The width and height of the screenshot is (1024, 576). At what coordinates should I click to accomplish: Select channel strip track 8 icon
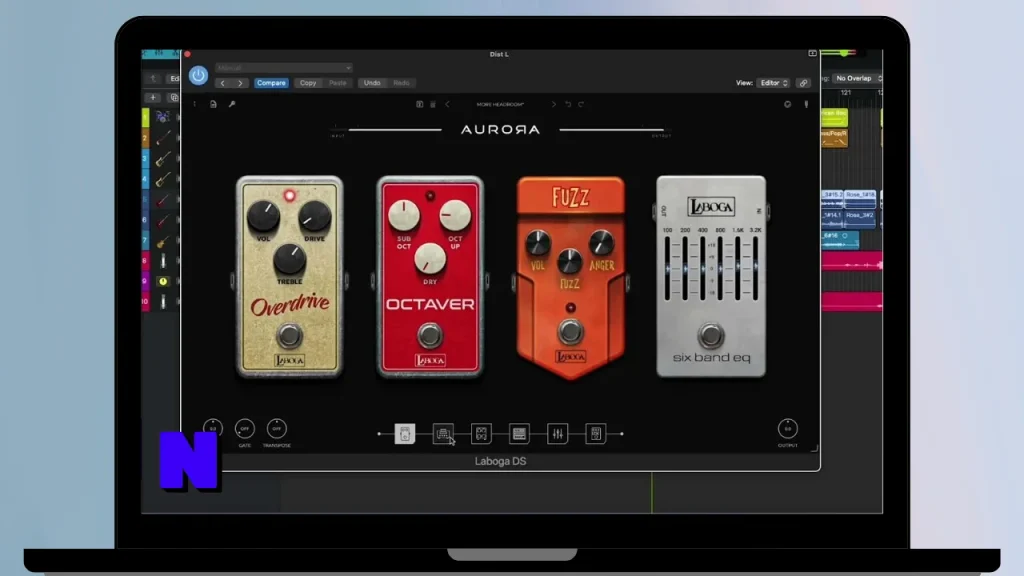point(163,261)
